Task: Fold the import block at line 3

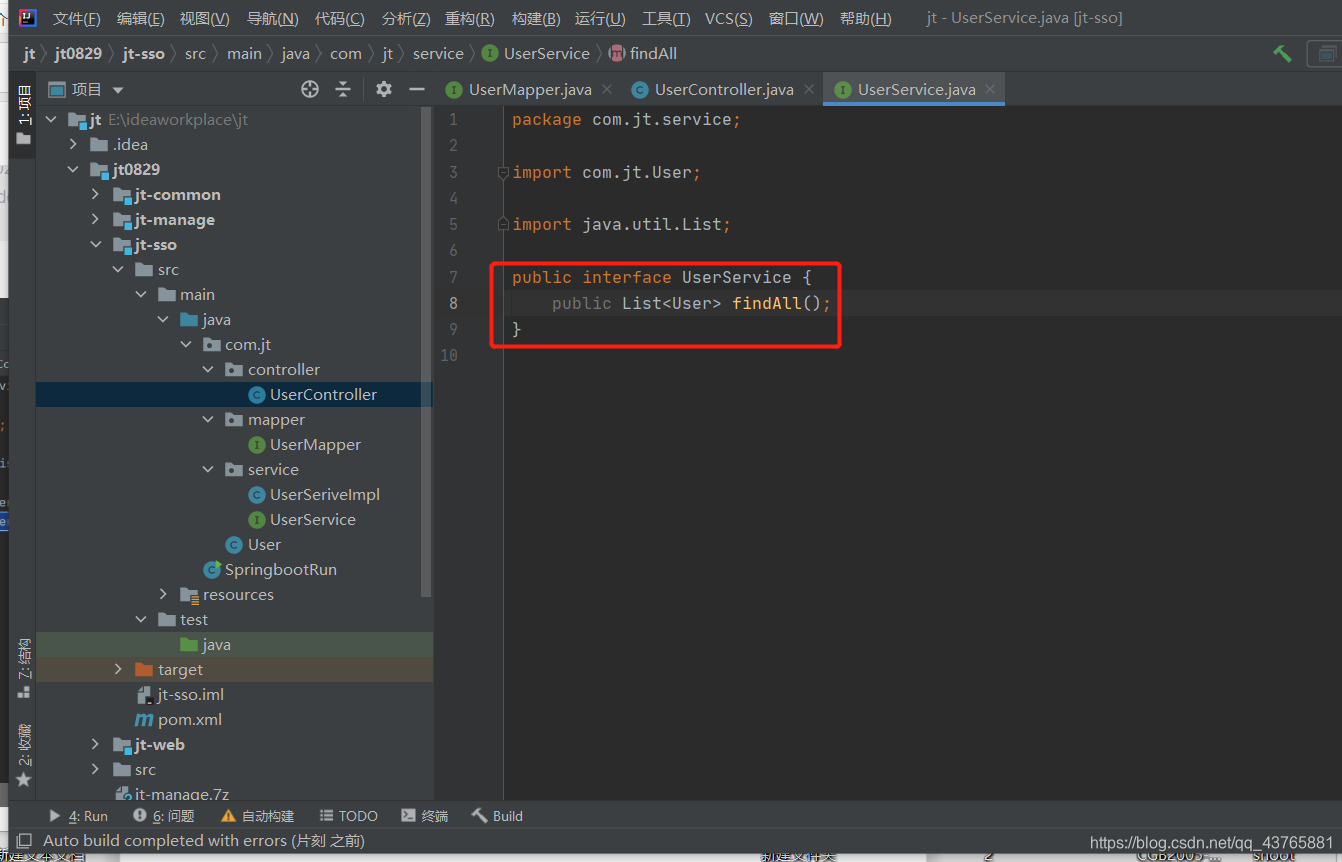Action: point(504,172)
